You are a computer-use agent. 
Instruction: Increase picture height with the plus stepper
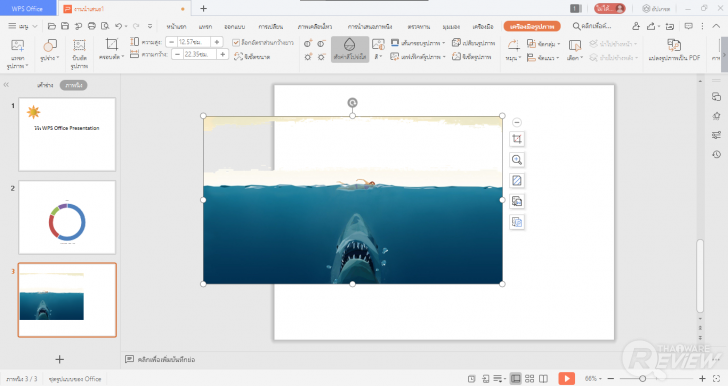click(217, 42)
